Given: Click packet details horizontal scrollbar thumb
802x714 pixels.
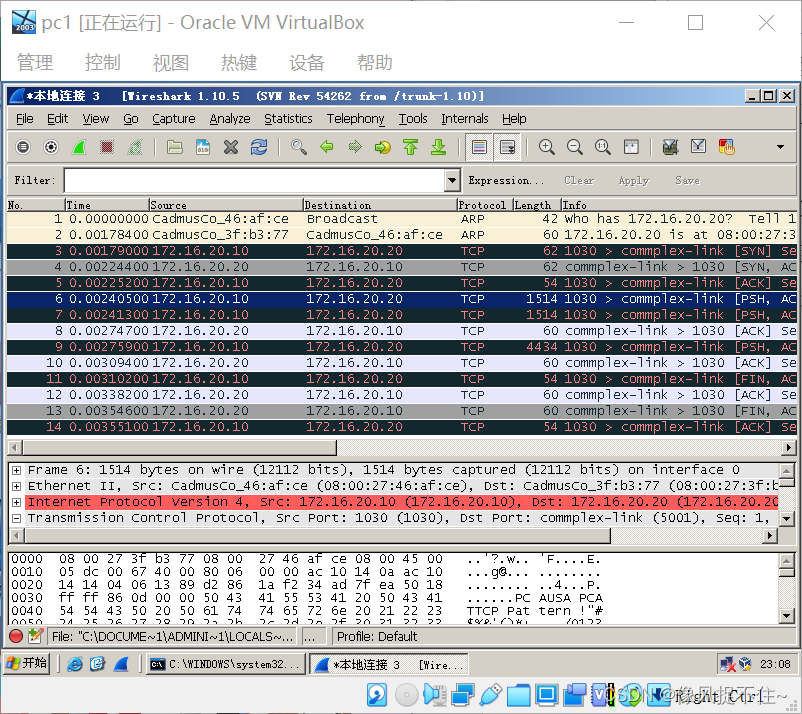Looking at the screenshot, I should click(x=318, y=536).
